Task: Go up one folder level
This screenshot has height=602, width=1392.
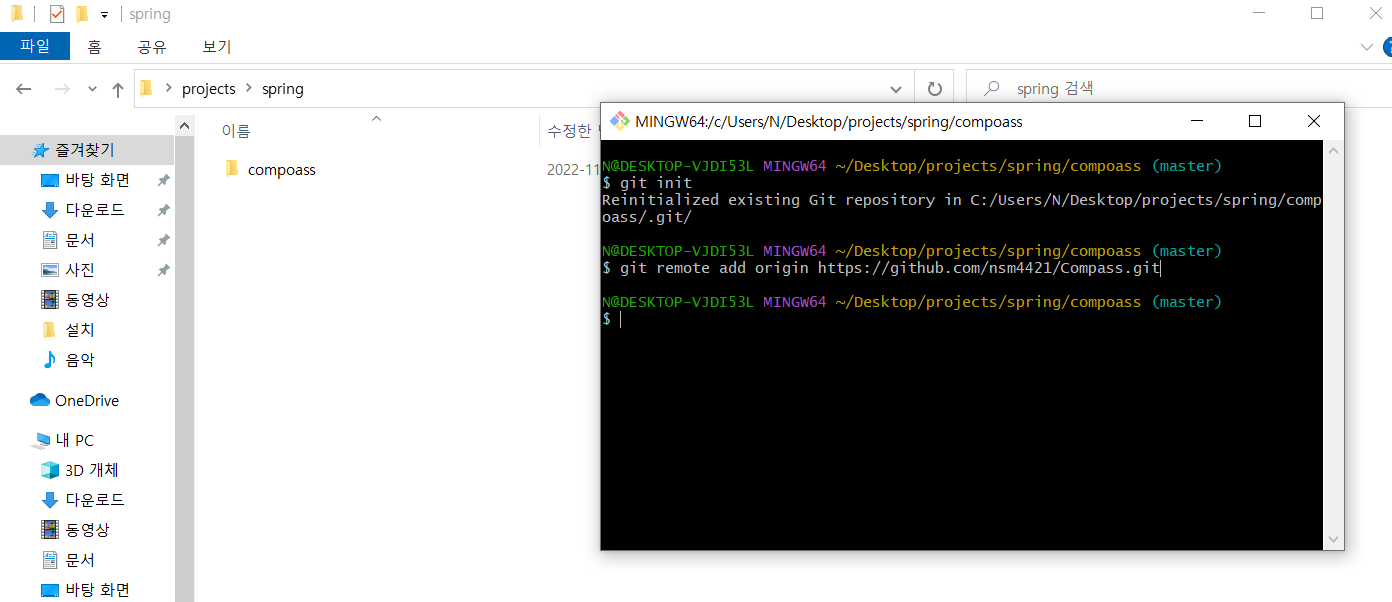Action: 118,89
